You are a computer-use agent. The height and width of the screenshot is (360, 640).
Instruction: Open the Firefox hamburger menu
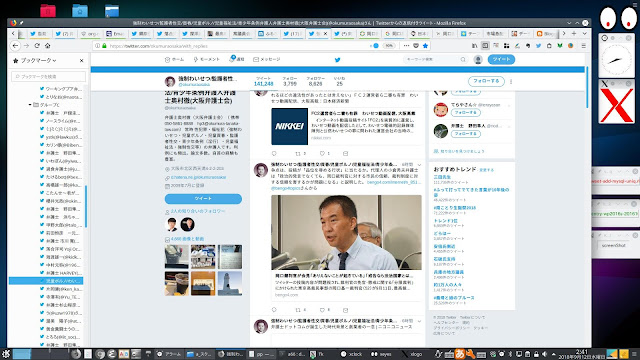pyautogui.click(x=584, y=46)
